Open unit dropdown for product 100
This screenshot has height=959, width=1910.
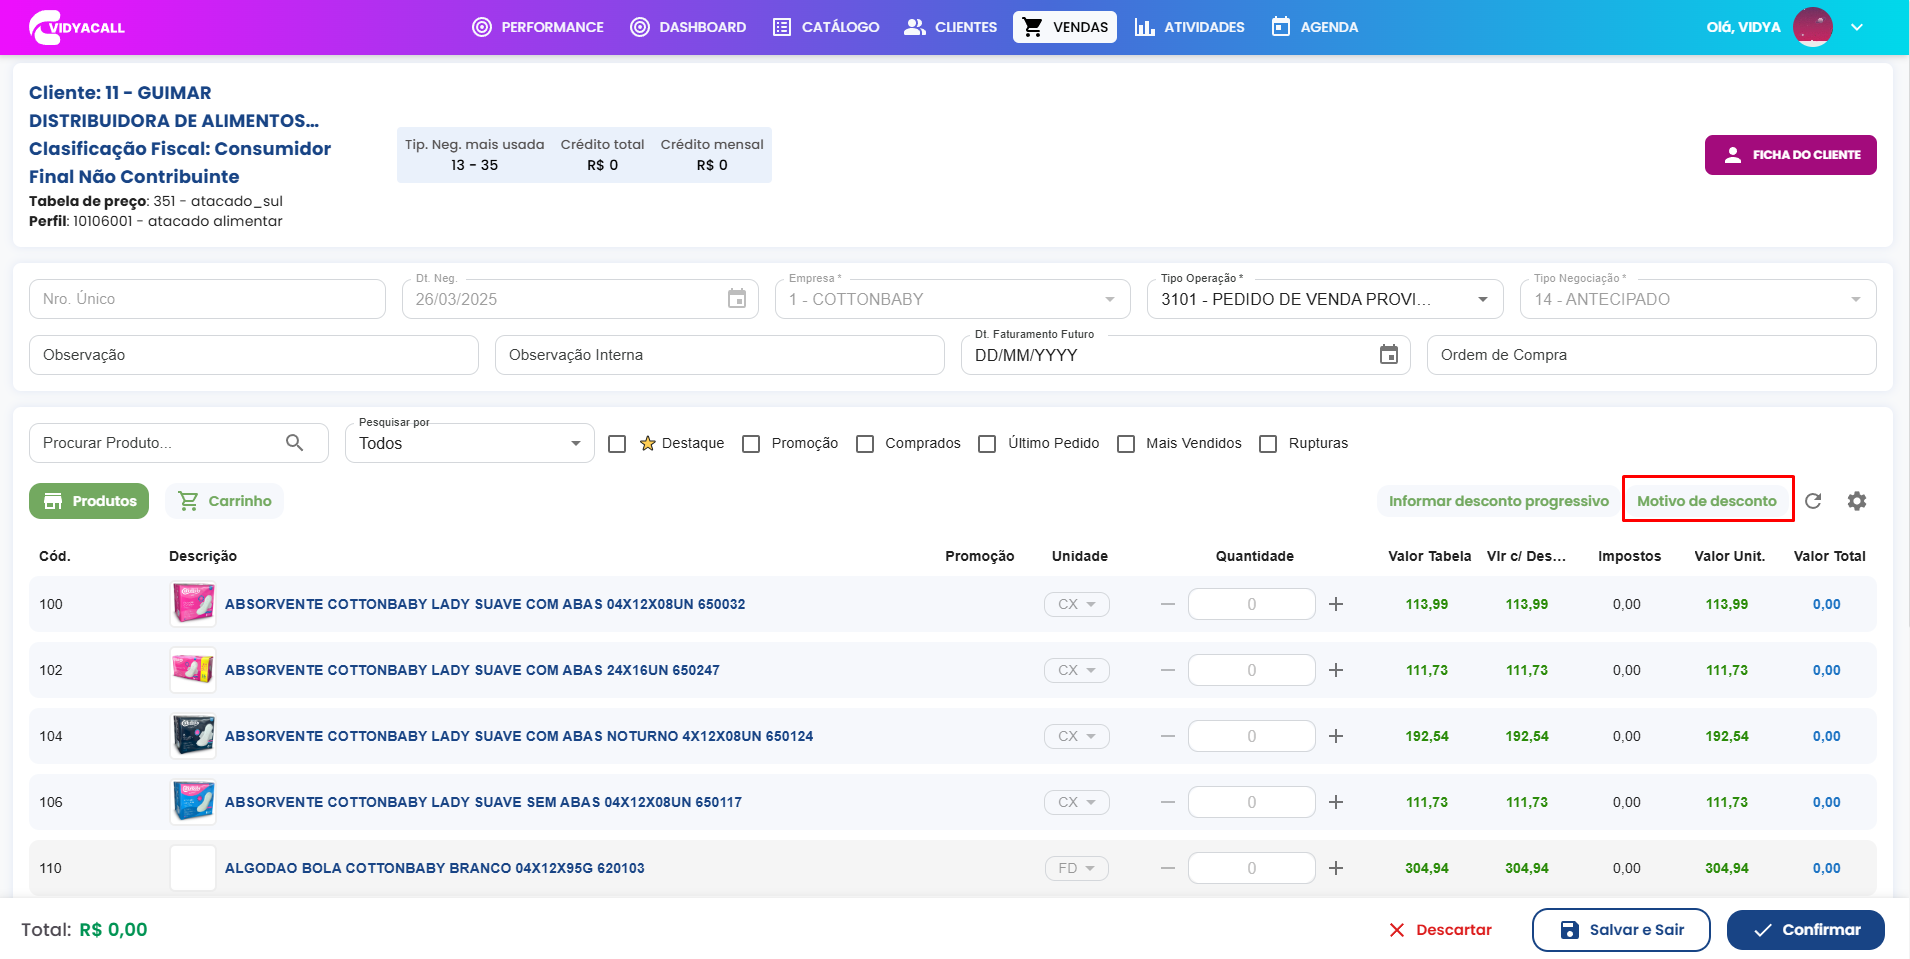click(1077, 604)
